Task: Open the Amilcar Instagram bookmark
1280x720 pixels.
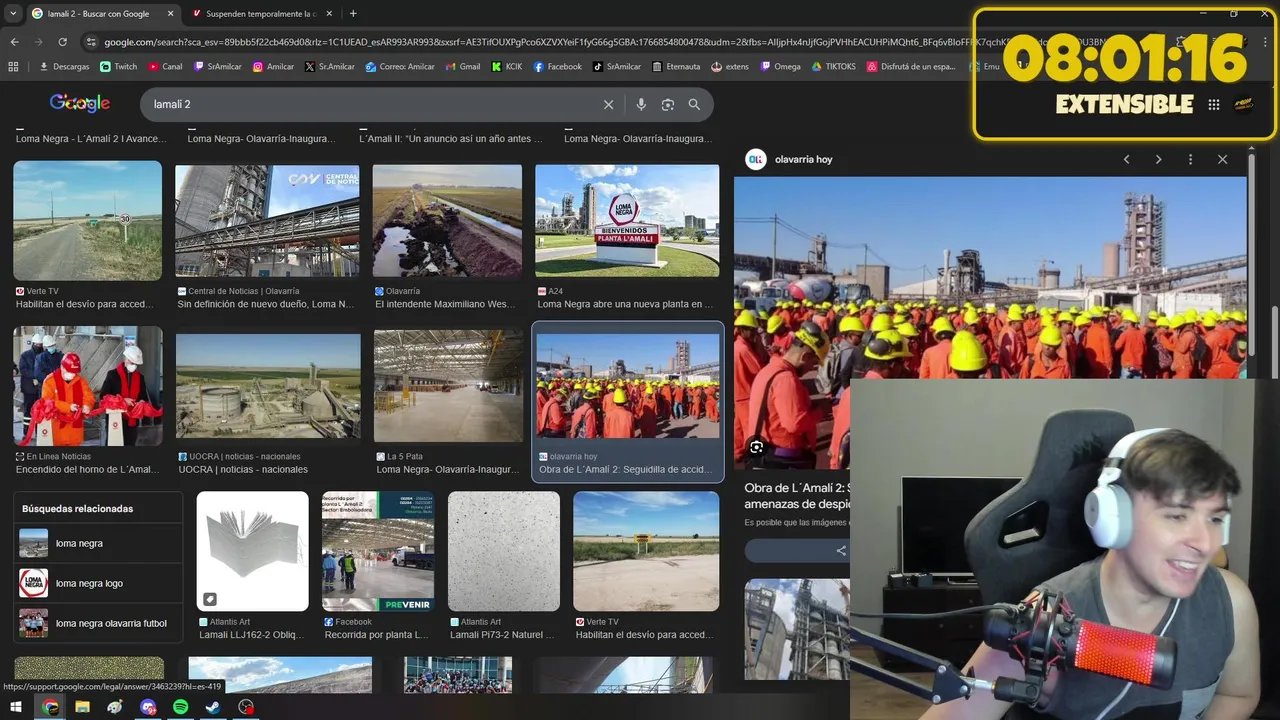Action: click(273, 67)
